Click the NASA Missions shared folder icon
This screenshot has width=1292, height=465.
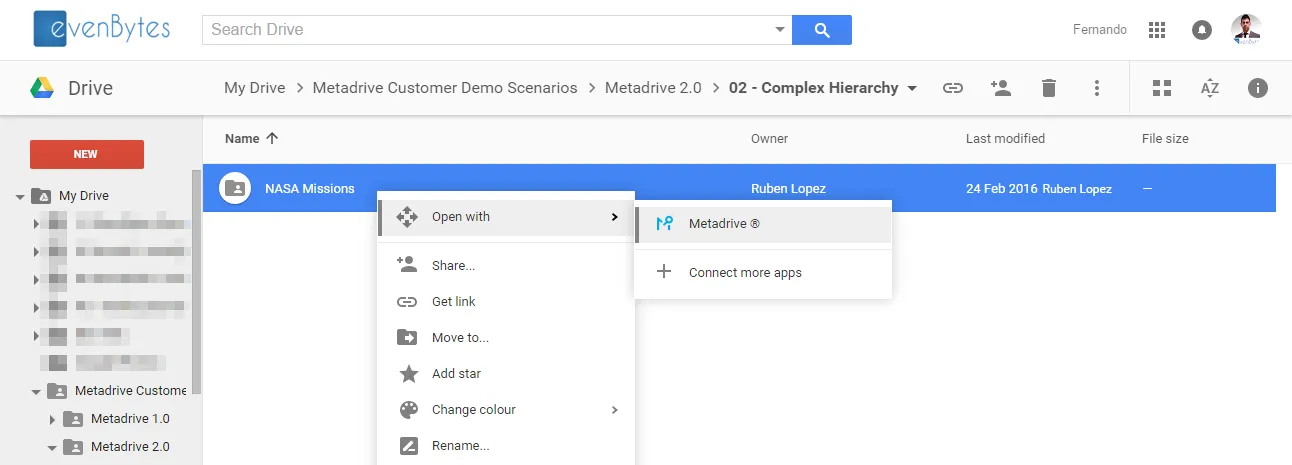(235, 188)
